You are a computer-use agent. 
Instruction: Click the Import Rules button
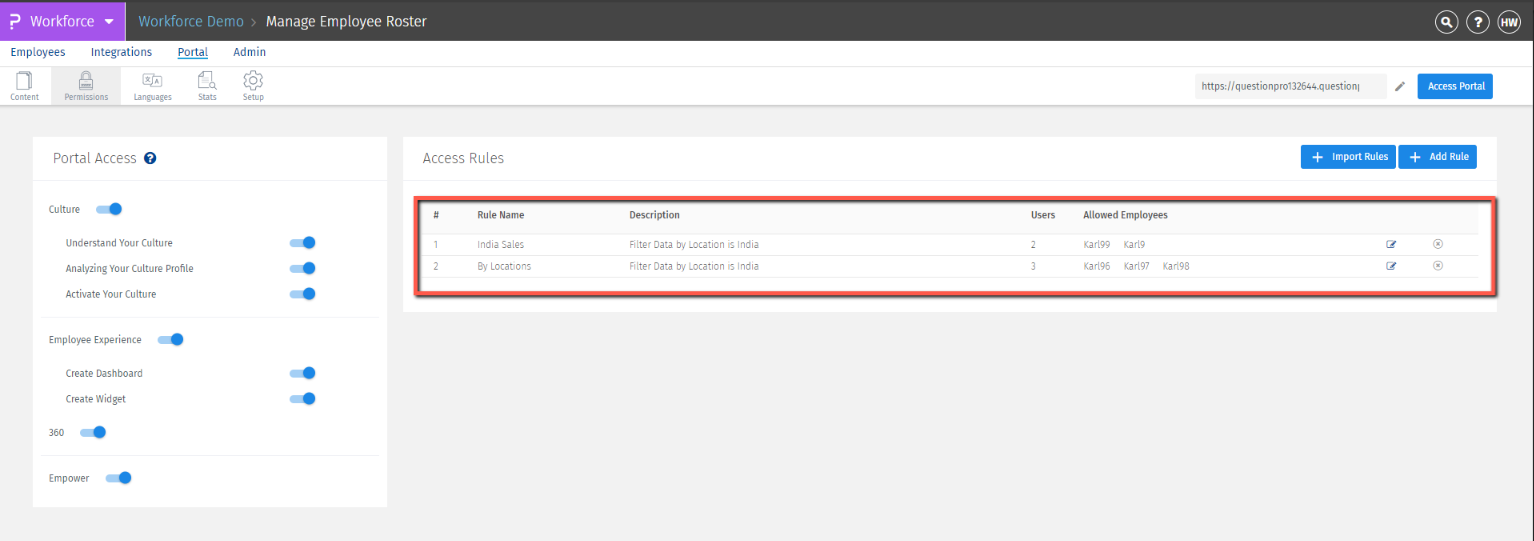[x=1348, y=157]
